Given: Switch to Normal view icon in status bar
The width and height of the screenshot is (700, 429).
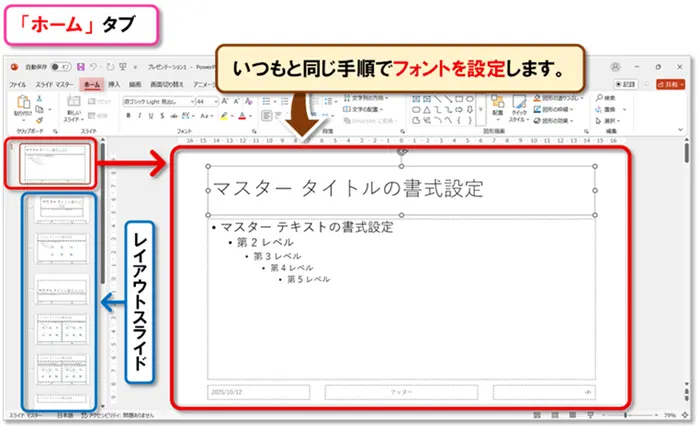Looking at the screenshot, I should point(537,415).
